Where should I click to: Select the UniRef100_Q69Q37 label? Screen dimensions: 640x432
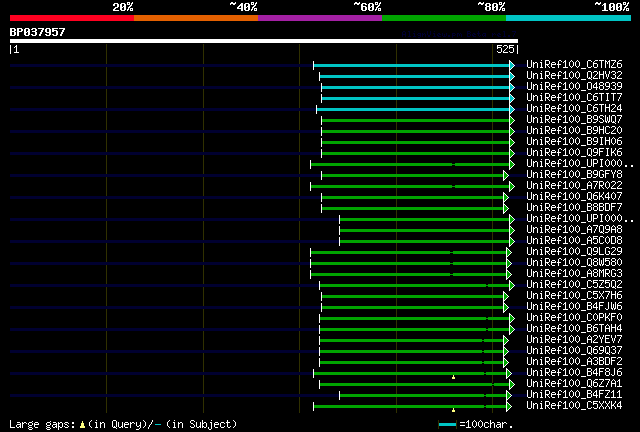(x=574, y=351)
